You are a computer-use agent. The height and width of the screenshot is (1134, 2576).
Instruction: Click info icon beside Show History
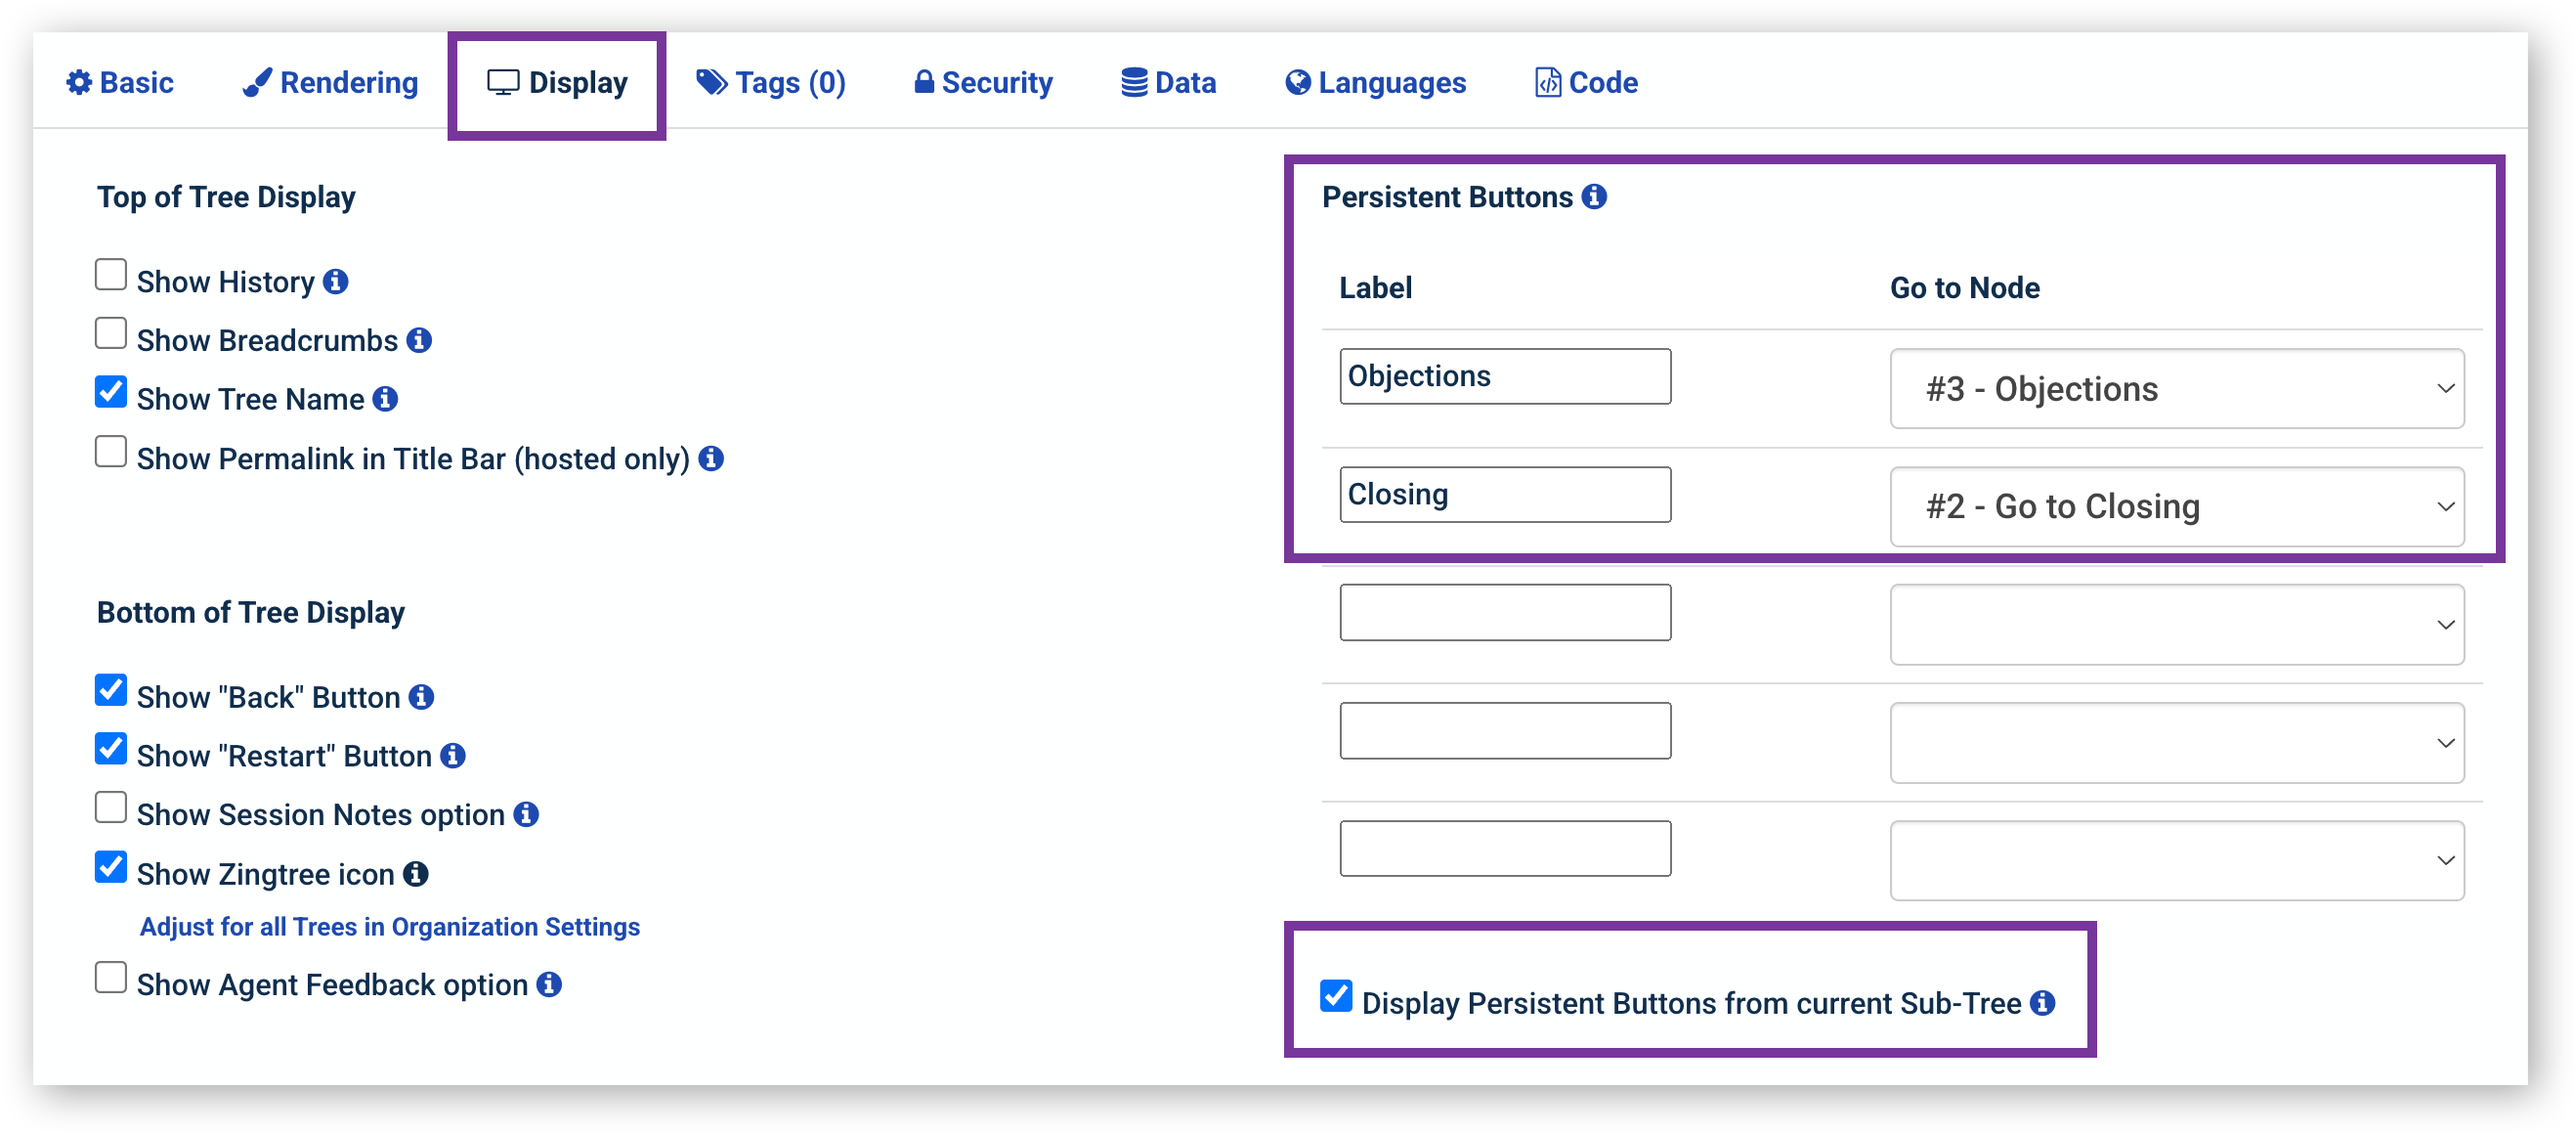pos(336,282)
